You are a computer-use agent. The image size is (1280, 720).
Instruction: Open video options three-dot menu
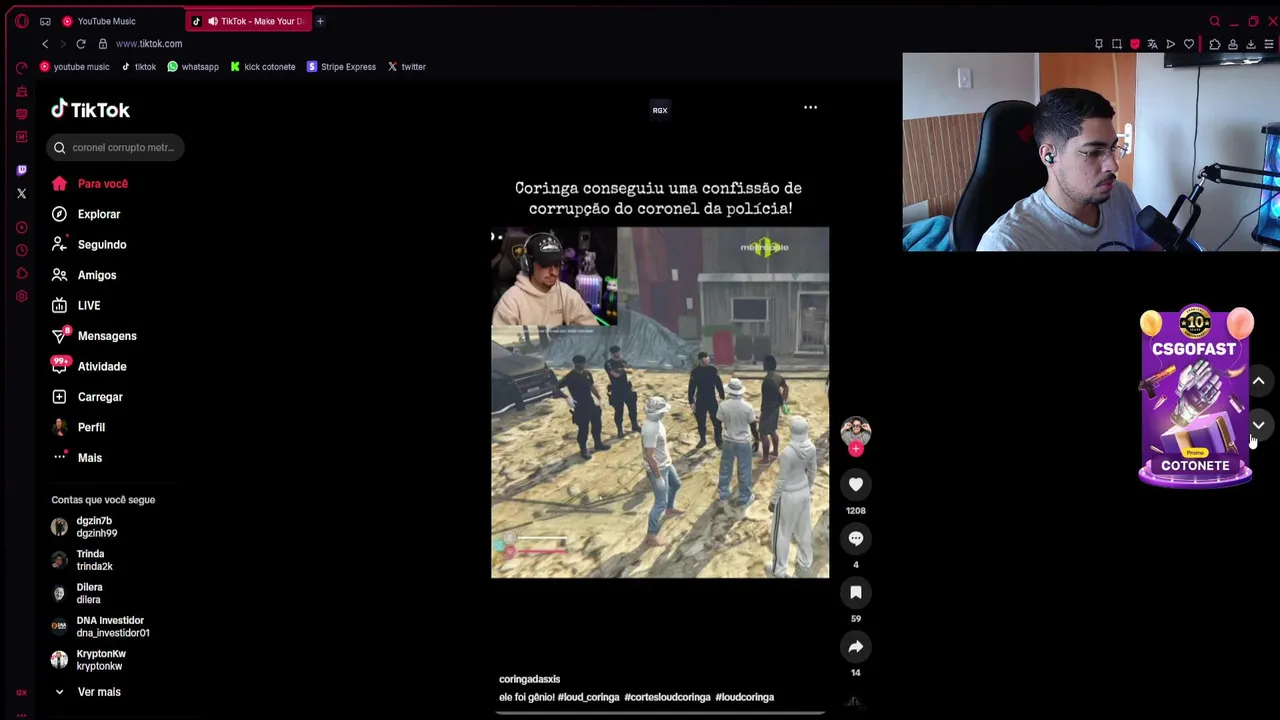[811, 107]
